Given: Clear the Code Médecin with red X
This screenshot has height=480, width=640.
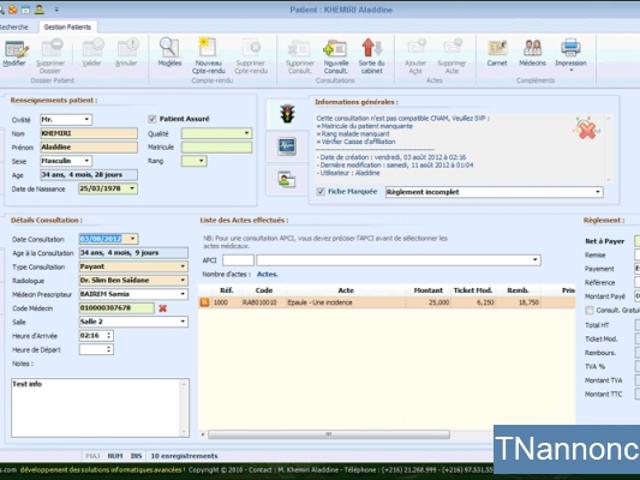Looking at the screenshot, I should (x=162, y=308).
